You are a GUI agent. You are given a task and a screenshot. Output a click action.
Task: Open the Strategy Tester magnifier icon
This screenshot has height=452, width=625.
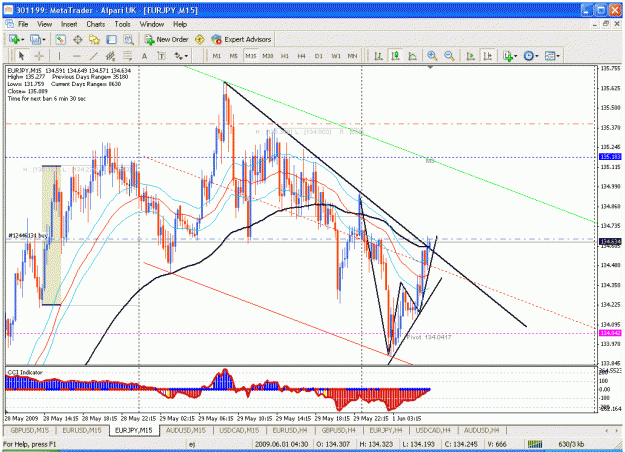(128, 39)
